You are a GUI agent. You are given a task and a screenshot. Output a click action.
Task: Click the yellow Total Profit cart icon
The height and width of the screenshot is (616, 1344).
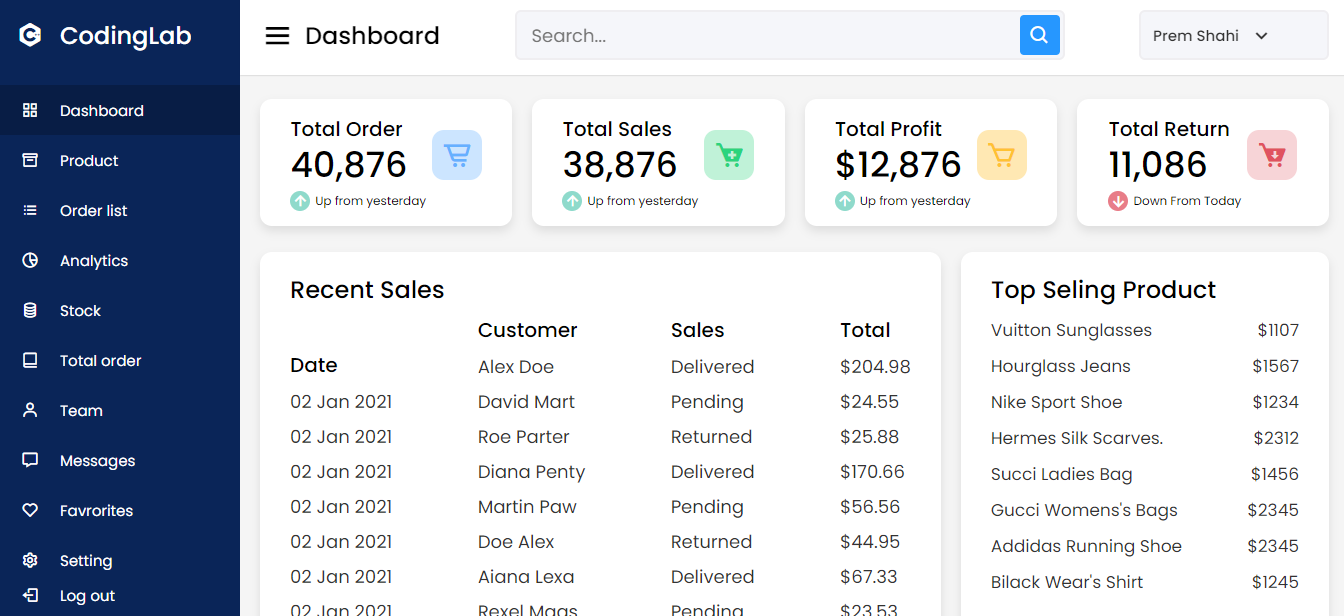click(x=1001, y=155)
